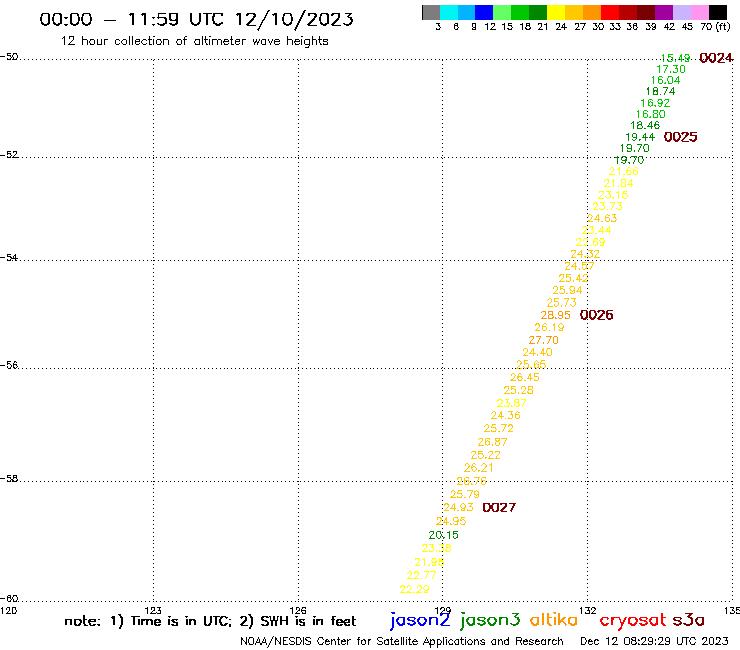This screenshot has height=650, width=740.
Task: Click the legend value label '70 (ft)'
Action: pyautogui.click(x=715, y=27)
